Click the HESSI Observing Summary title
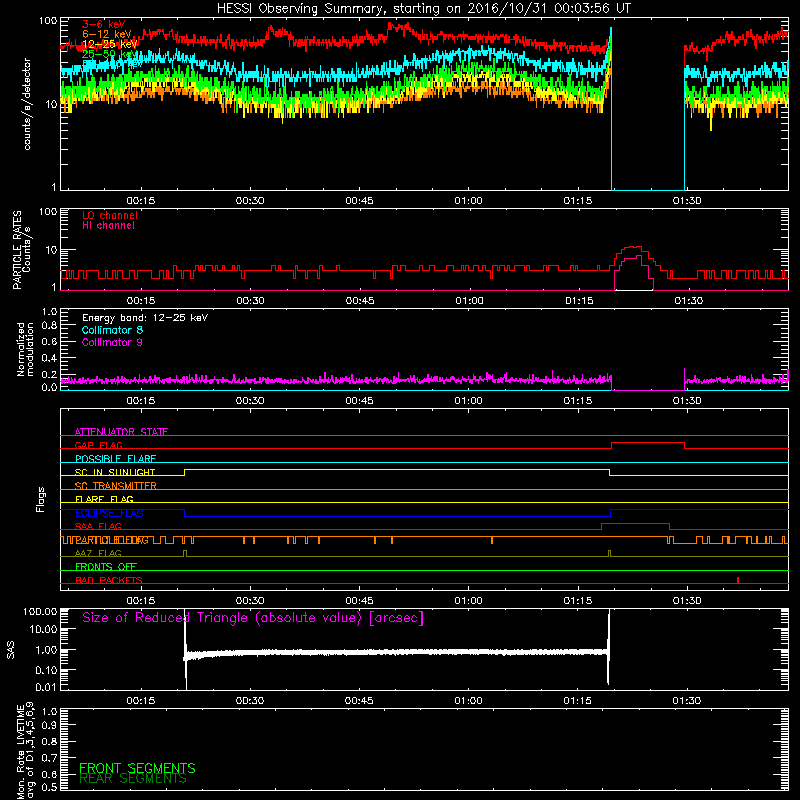800x800 pixels. click(x=423, y=9)
